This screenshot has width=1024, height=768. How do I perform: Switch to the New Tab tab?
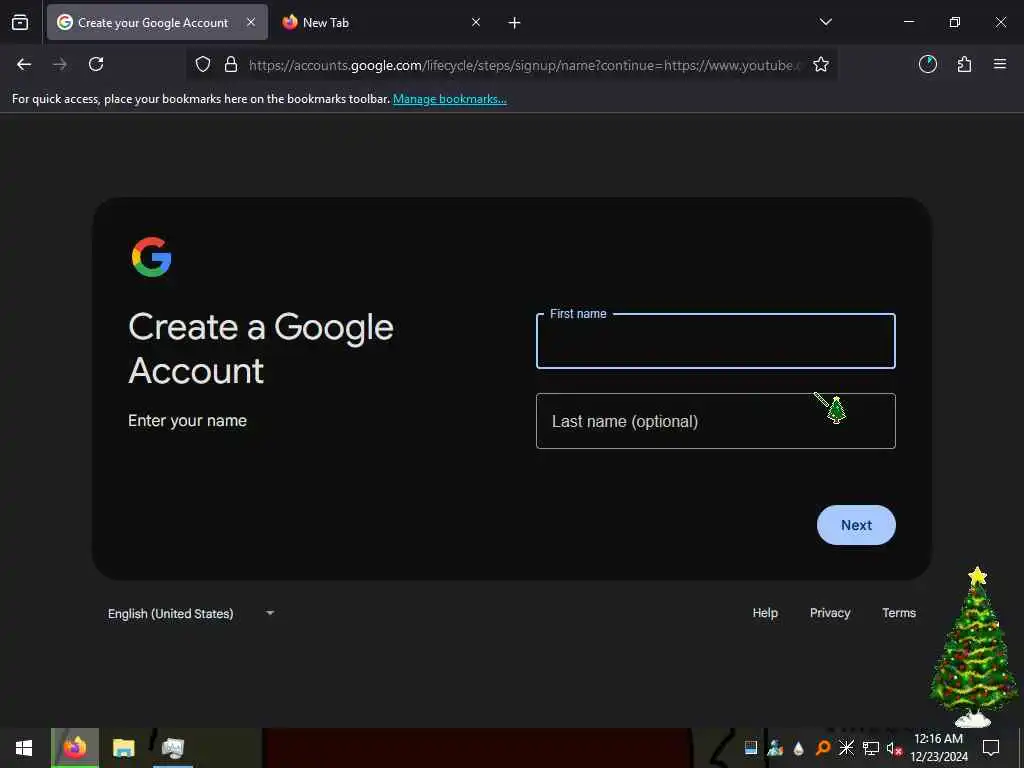pos(382,22)
